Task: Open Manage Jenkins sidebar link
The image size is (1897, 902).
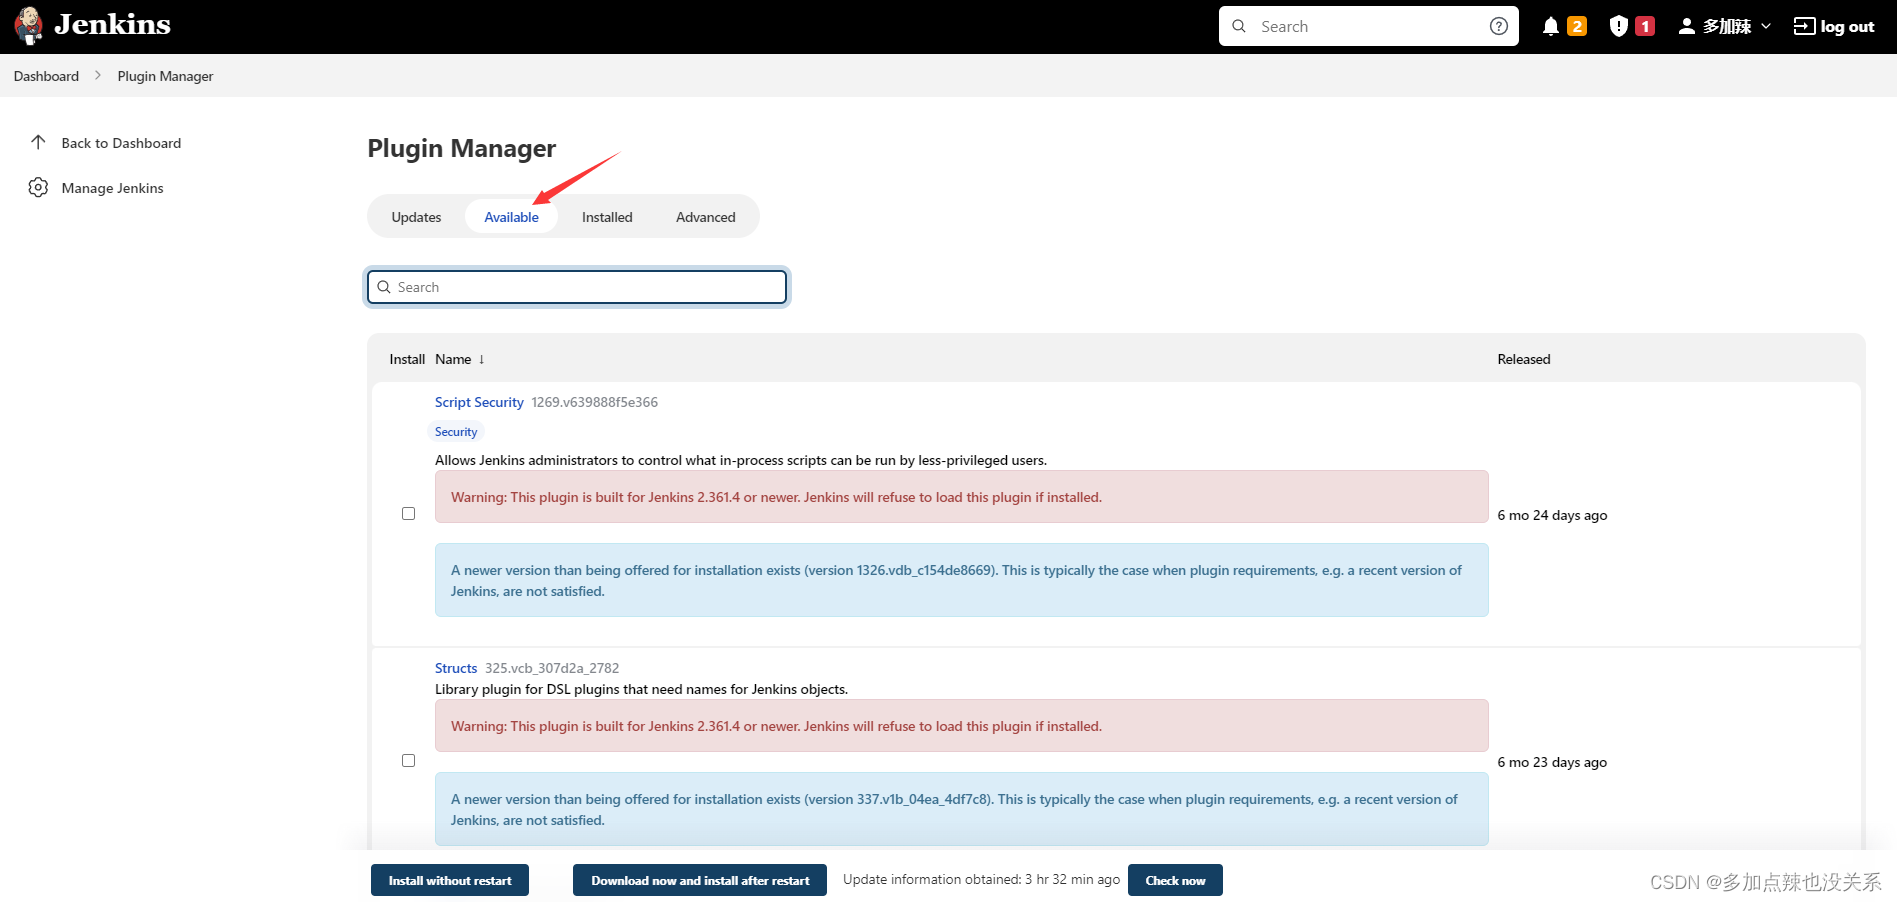Action: pos(112,188)
